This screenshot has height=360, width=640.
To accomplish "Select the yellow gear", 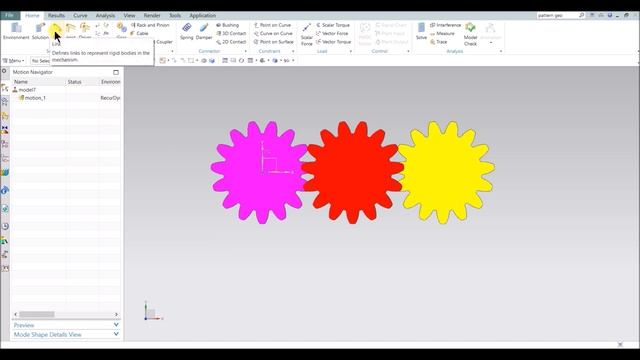I will pos(446,172).
